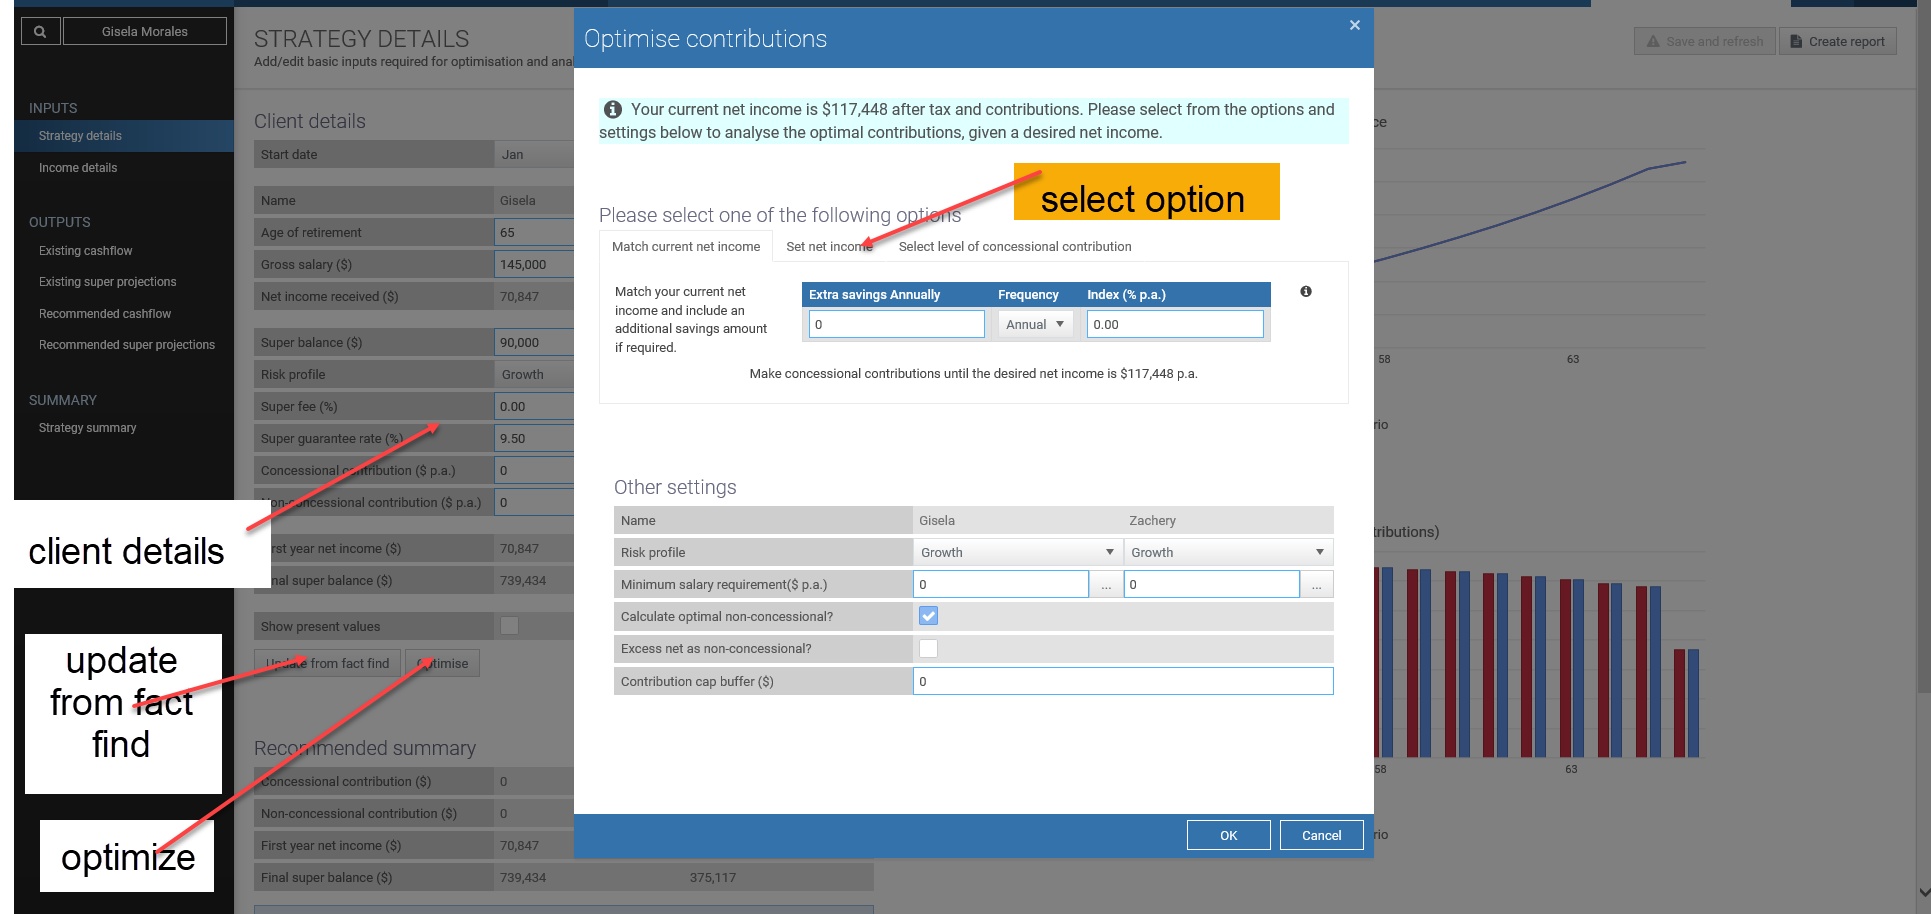Click the Super guarantee rate field showing 9.50
Screen dimensions: 1931x914
coord(534,438)
